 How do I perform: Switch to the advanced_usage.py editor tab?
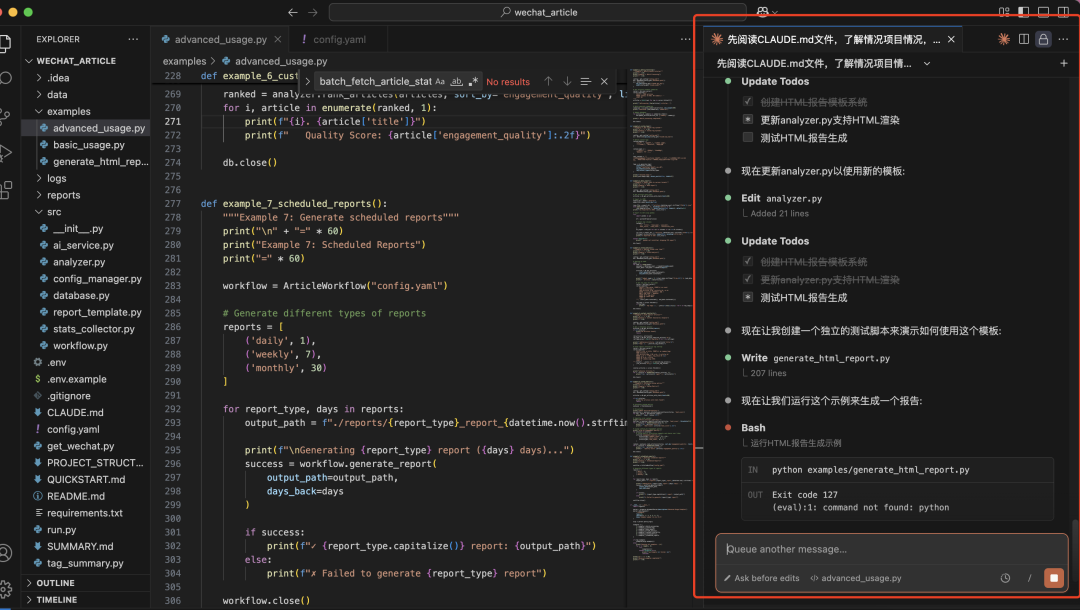(x=221, y=39)
